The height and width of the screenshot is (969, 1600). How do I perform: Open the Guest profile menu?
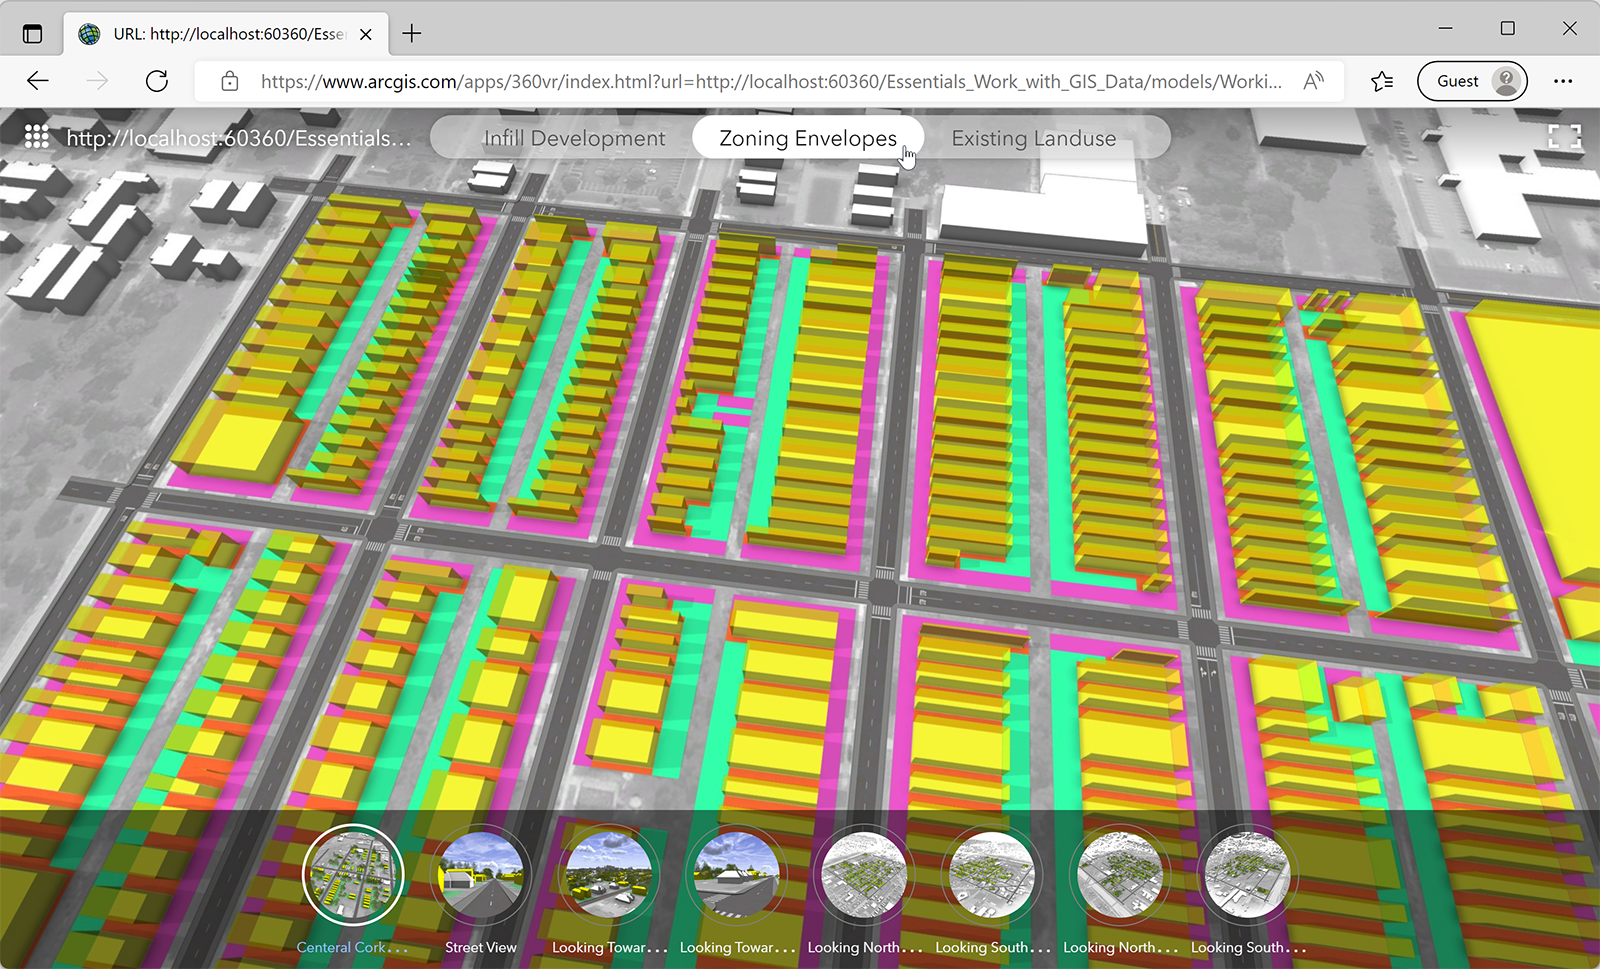coord(1471,81)
